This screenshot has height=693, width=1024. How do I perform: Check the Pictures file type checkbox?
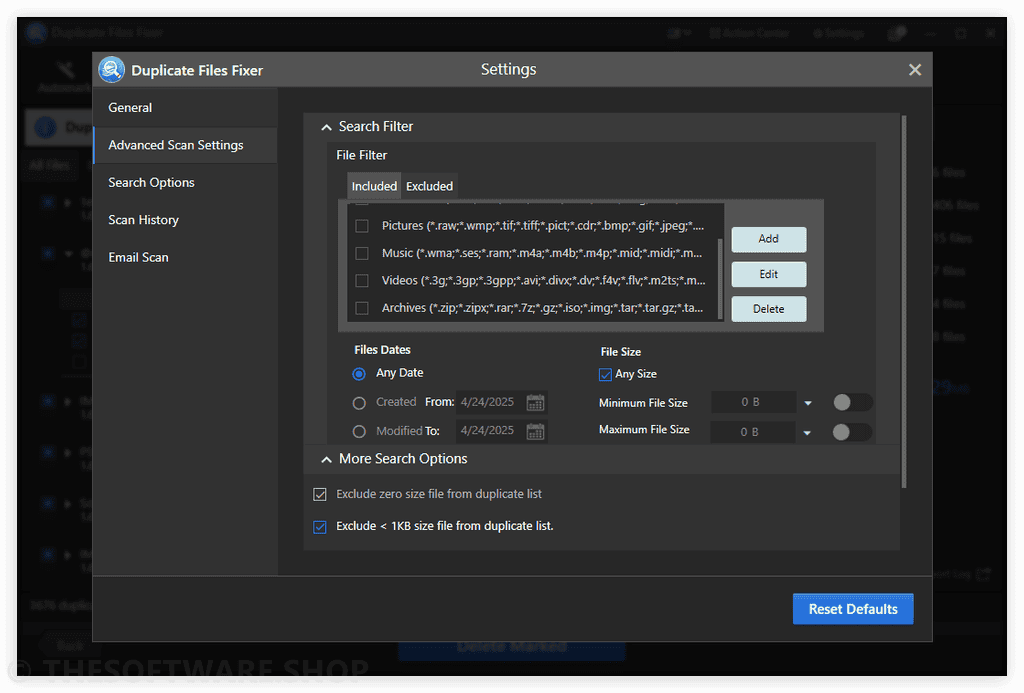pos(362,226)
